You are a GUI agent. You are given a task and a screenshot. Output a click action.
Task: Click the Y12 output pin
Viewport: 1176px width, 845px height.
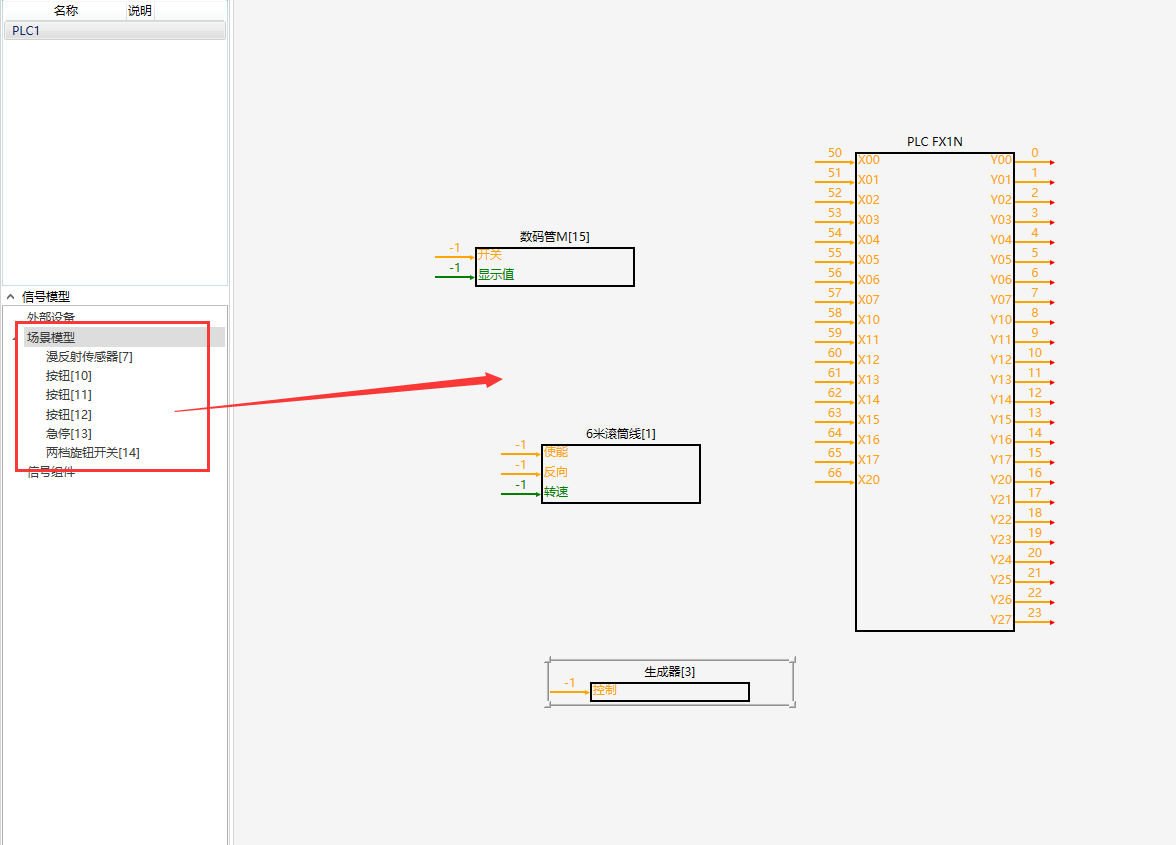1001,360
